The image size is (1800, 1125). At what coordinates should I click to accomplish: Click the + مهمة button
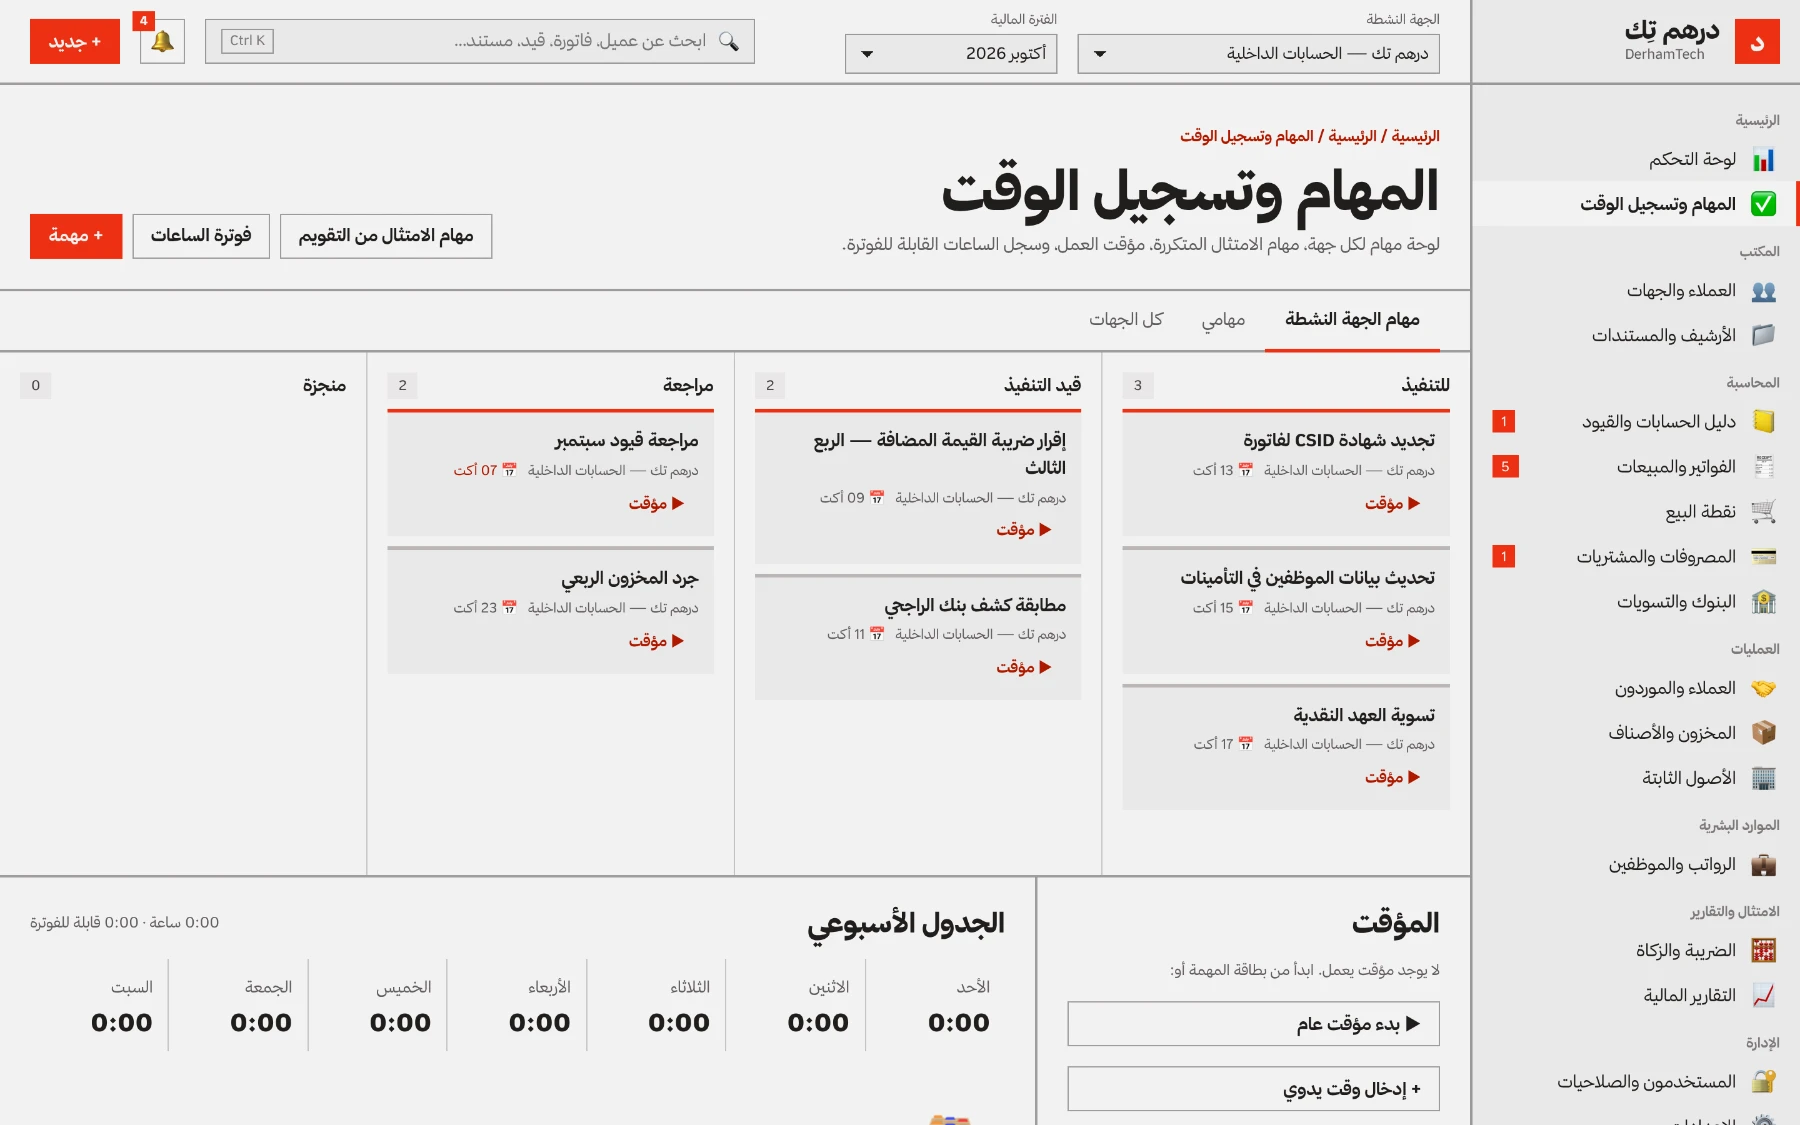(x=76, y=236)
